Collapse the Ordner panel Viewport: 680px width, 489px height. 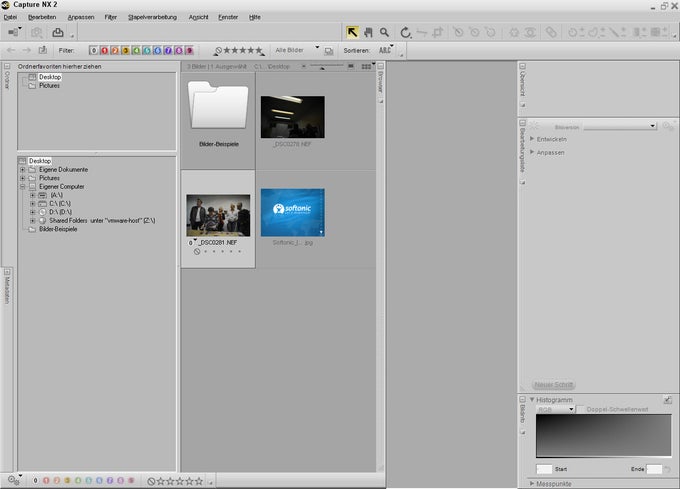point(7,66)
